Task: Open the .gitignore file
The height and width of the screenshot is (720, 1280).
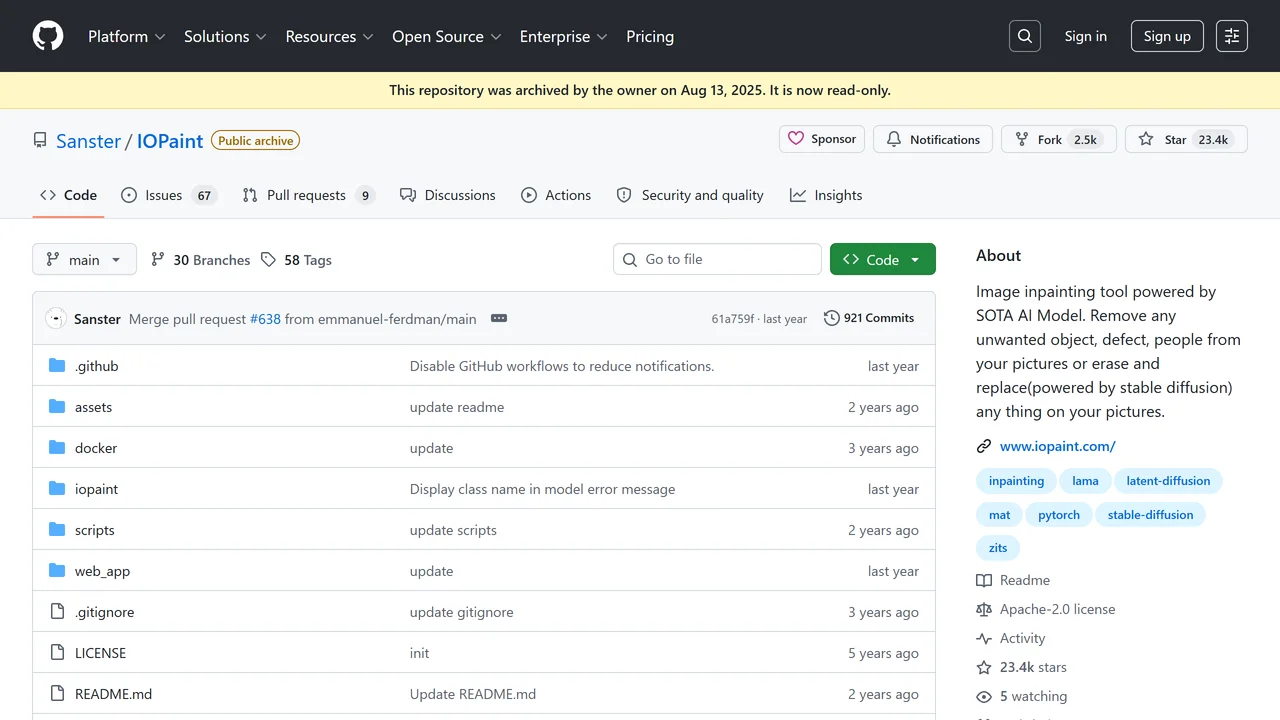Action: point(105,612)
